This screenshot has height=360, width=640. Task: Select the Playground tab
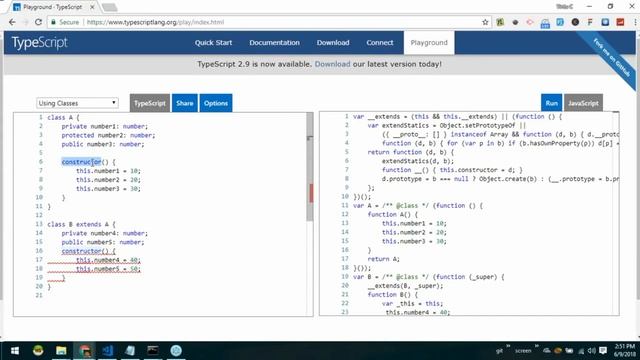[x=429, y=42]
